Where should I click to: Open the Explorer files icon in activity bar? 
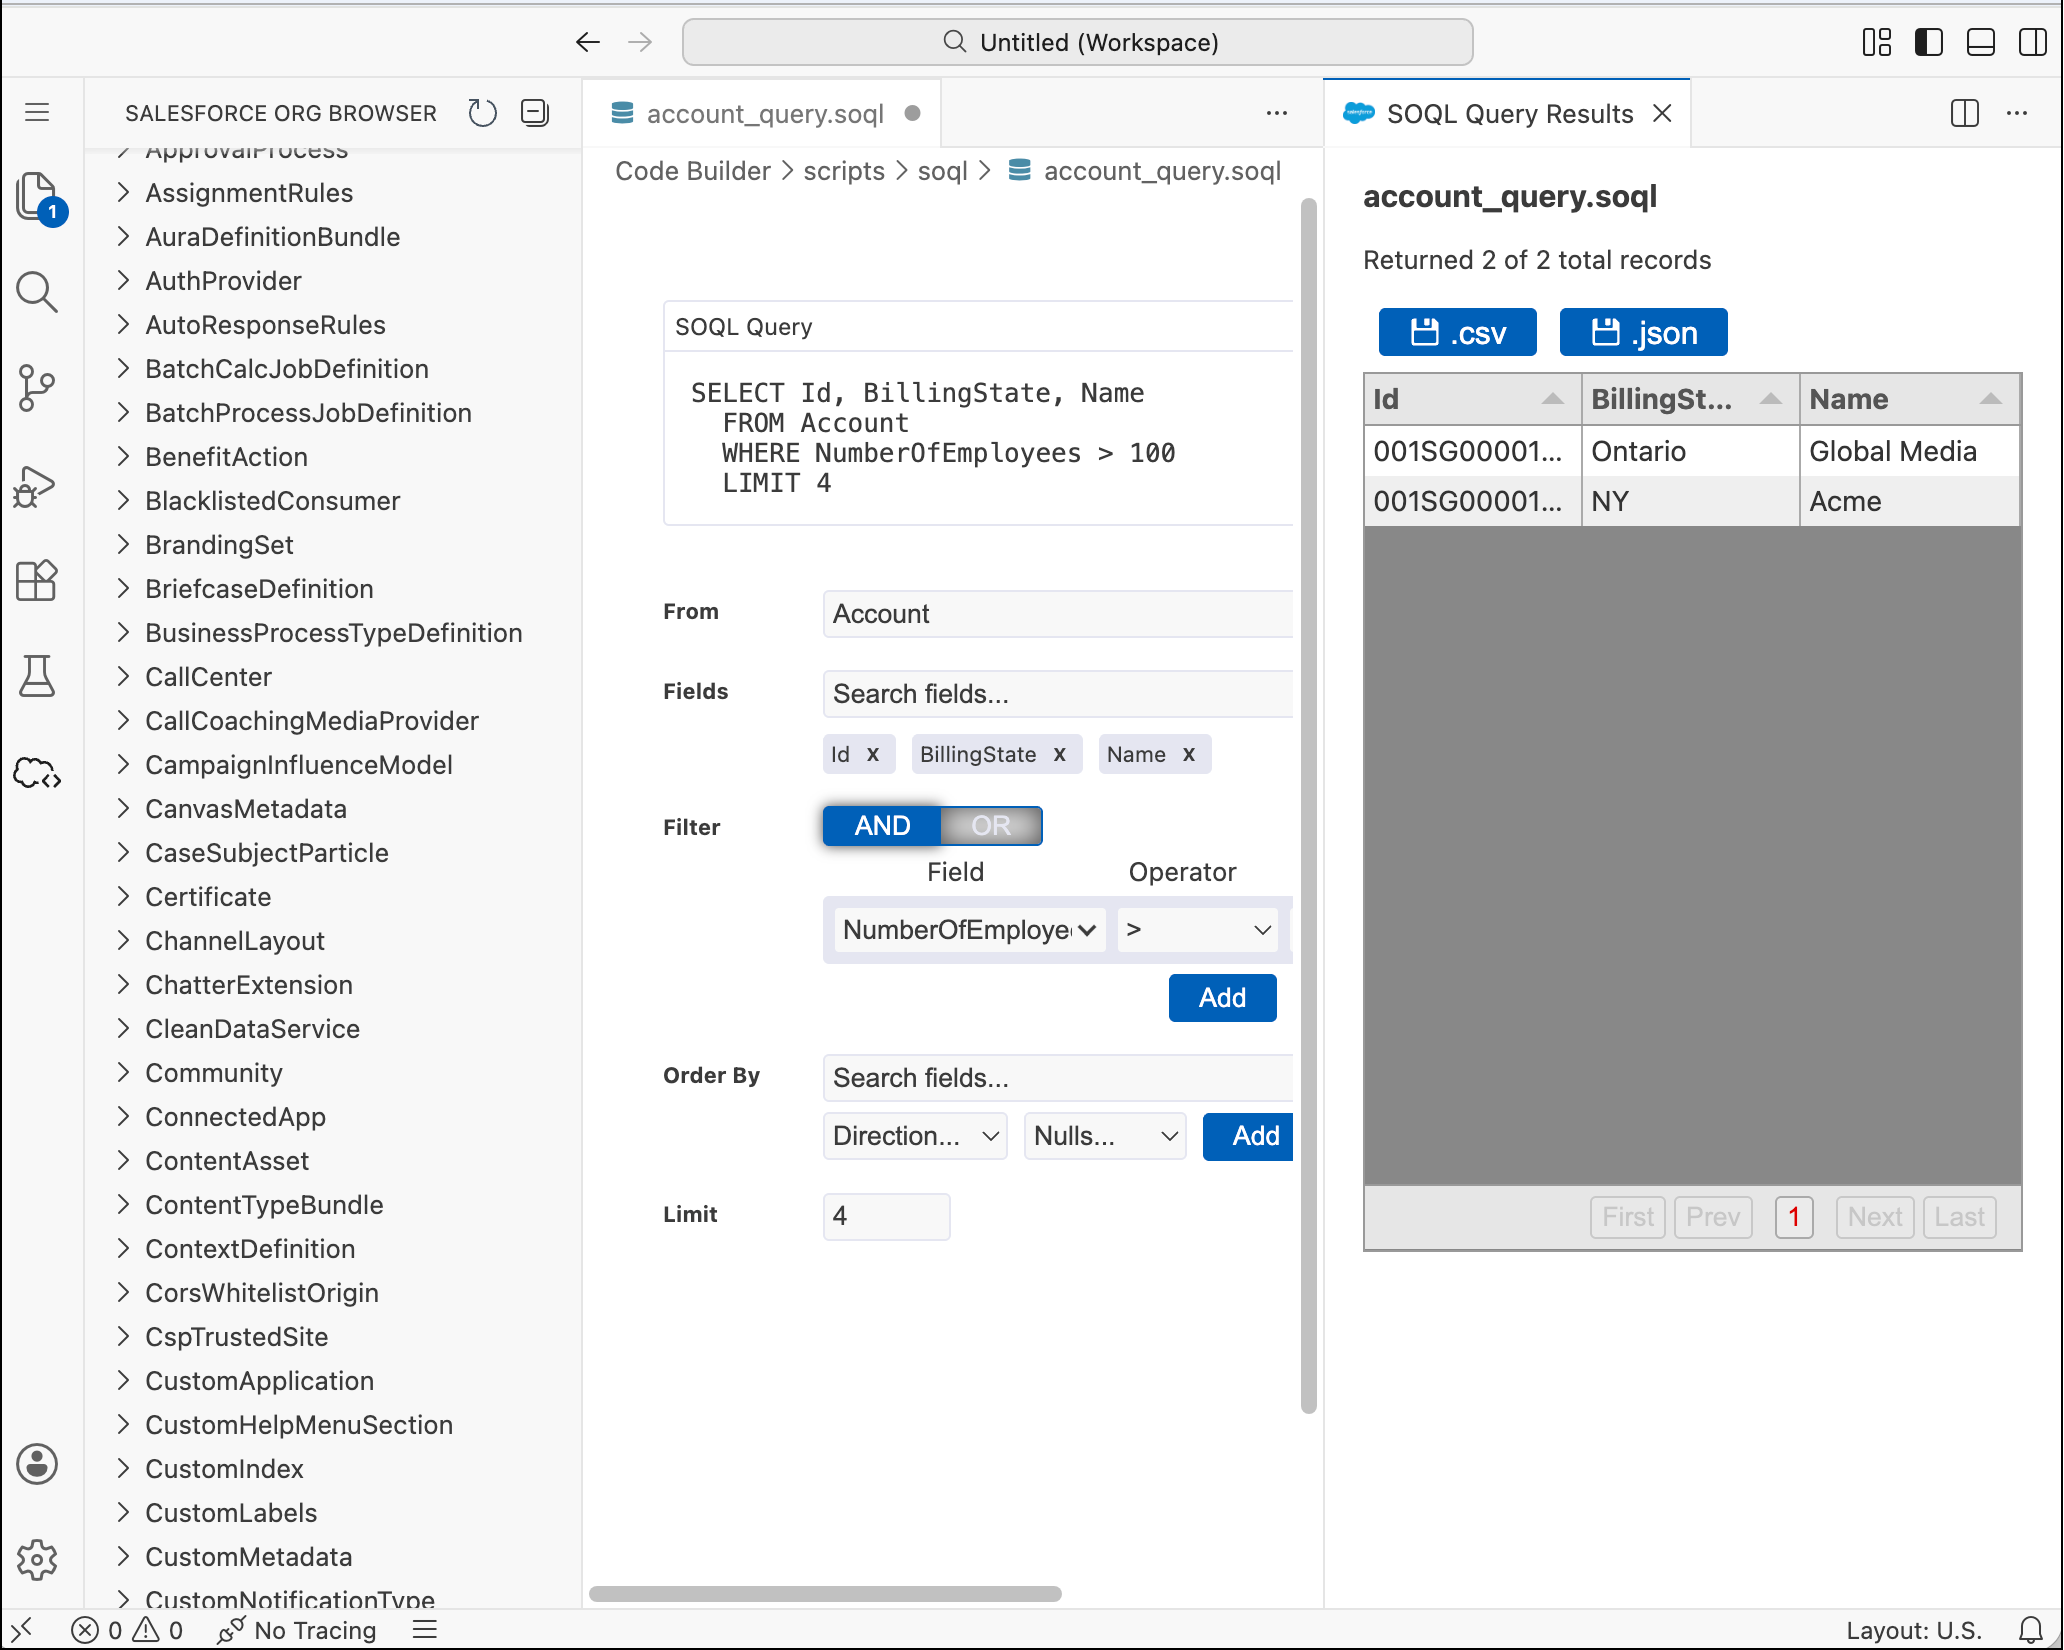pos(38,195)
